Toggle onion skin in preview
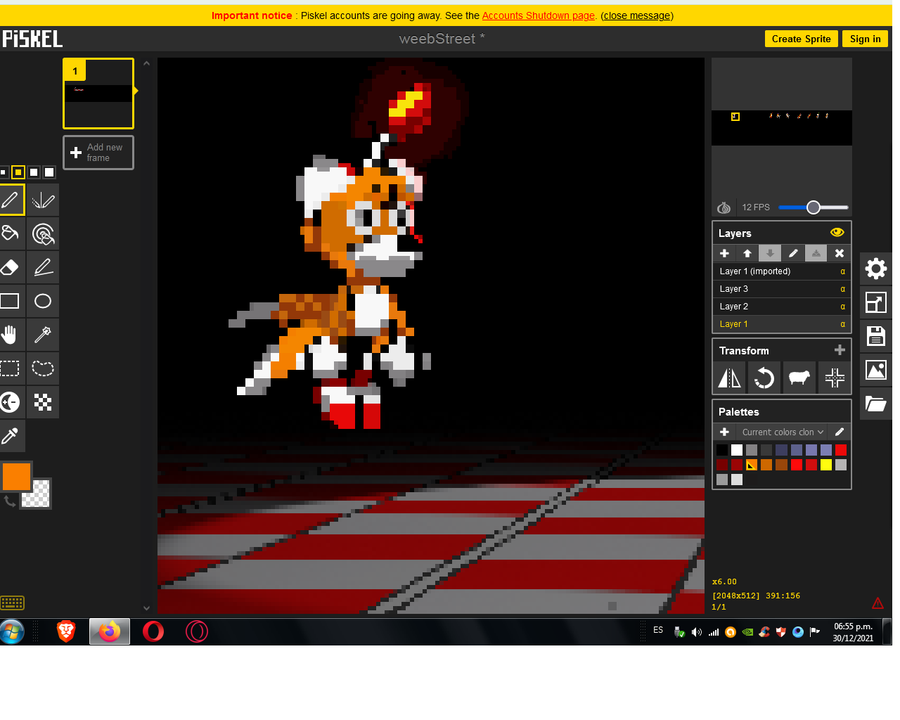The width and height of the screenshot is (900, 720). pyautogui.click(x=724, y=207)
